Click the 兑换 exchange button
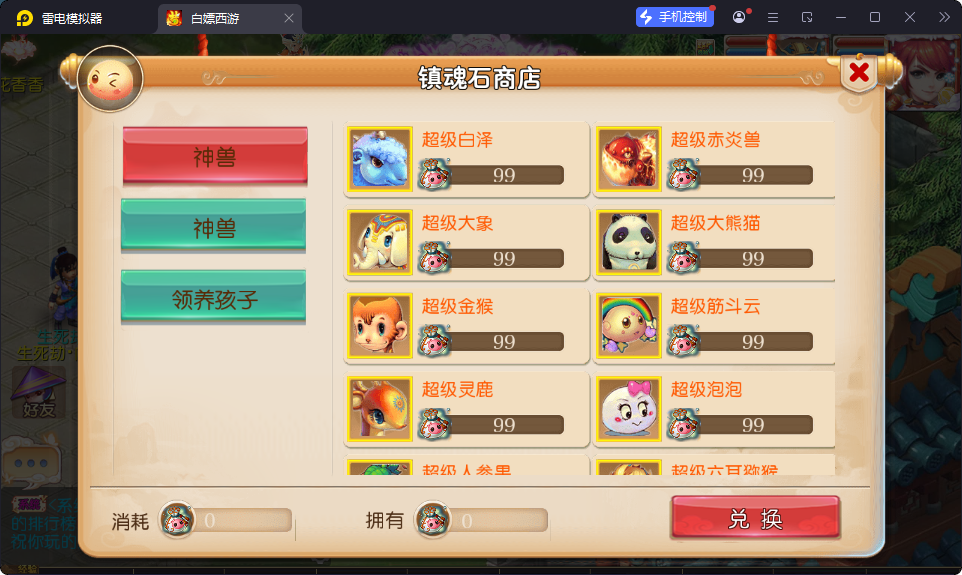 [x=755, y=518]
